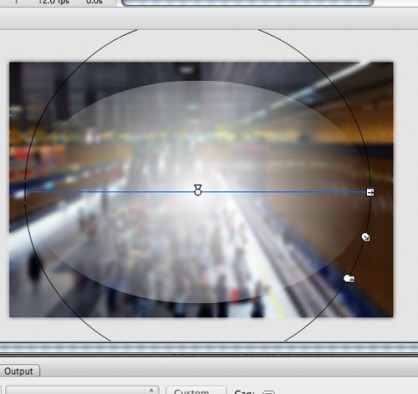Screen dimensions: 418x394
Task: Click the 0.0s elapsed time value
Action: click(94, 2)
